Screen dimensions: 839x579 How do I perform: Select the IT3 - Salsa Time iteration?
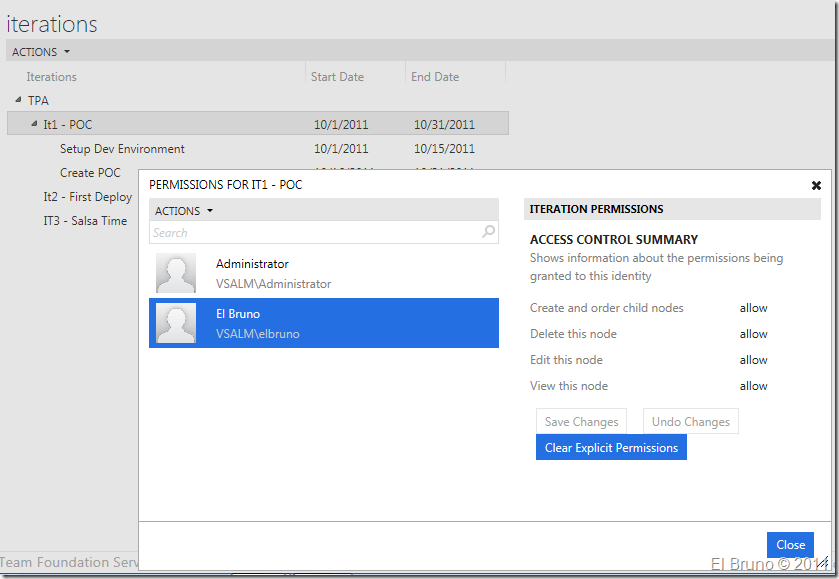pyautogui.click(x=85, y=221)
